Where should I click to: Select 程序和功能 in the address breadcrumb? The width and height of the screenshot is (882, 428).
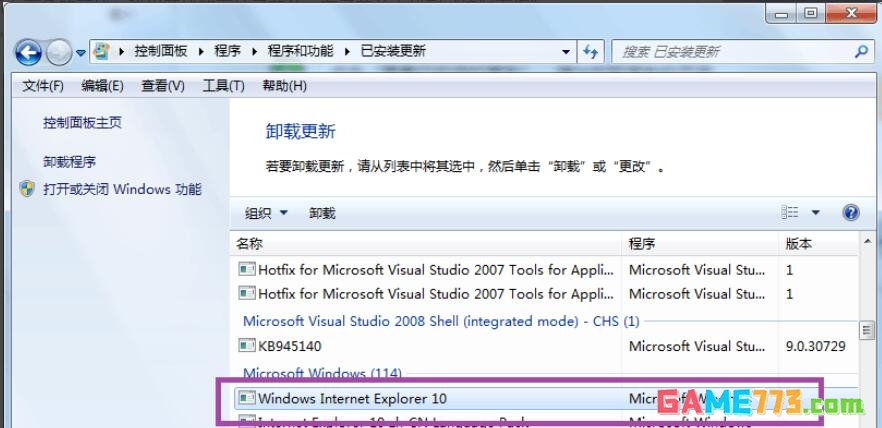point(300,51)
